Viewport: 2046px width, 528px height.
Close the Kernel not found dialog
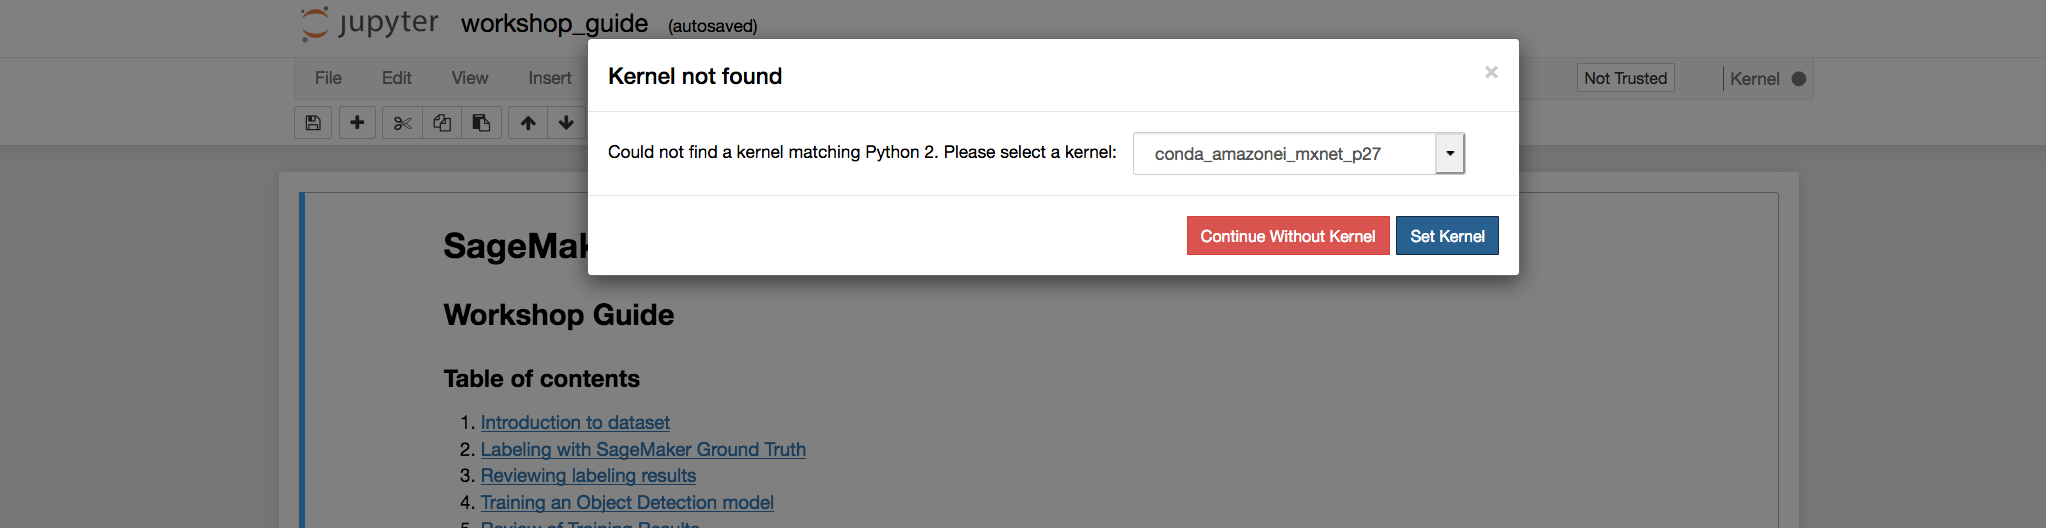[x=1491, y=72]
